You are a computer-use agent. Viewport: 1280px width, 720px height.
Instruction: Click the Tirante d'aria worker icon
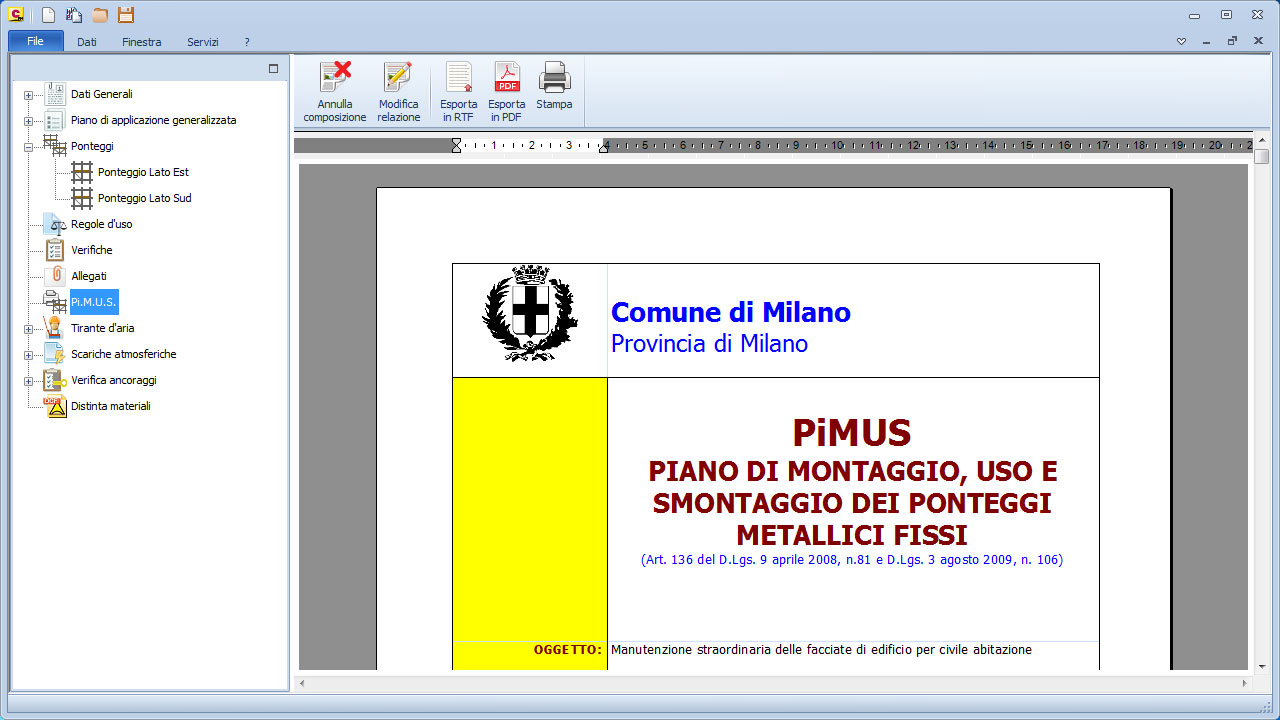(x=54, y=327)
